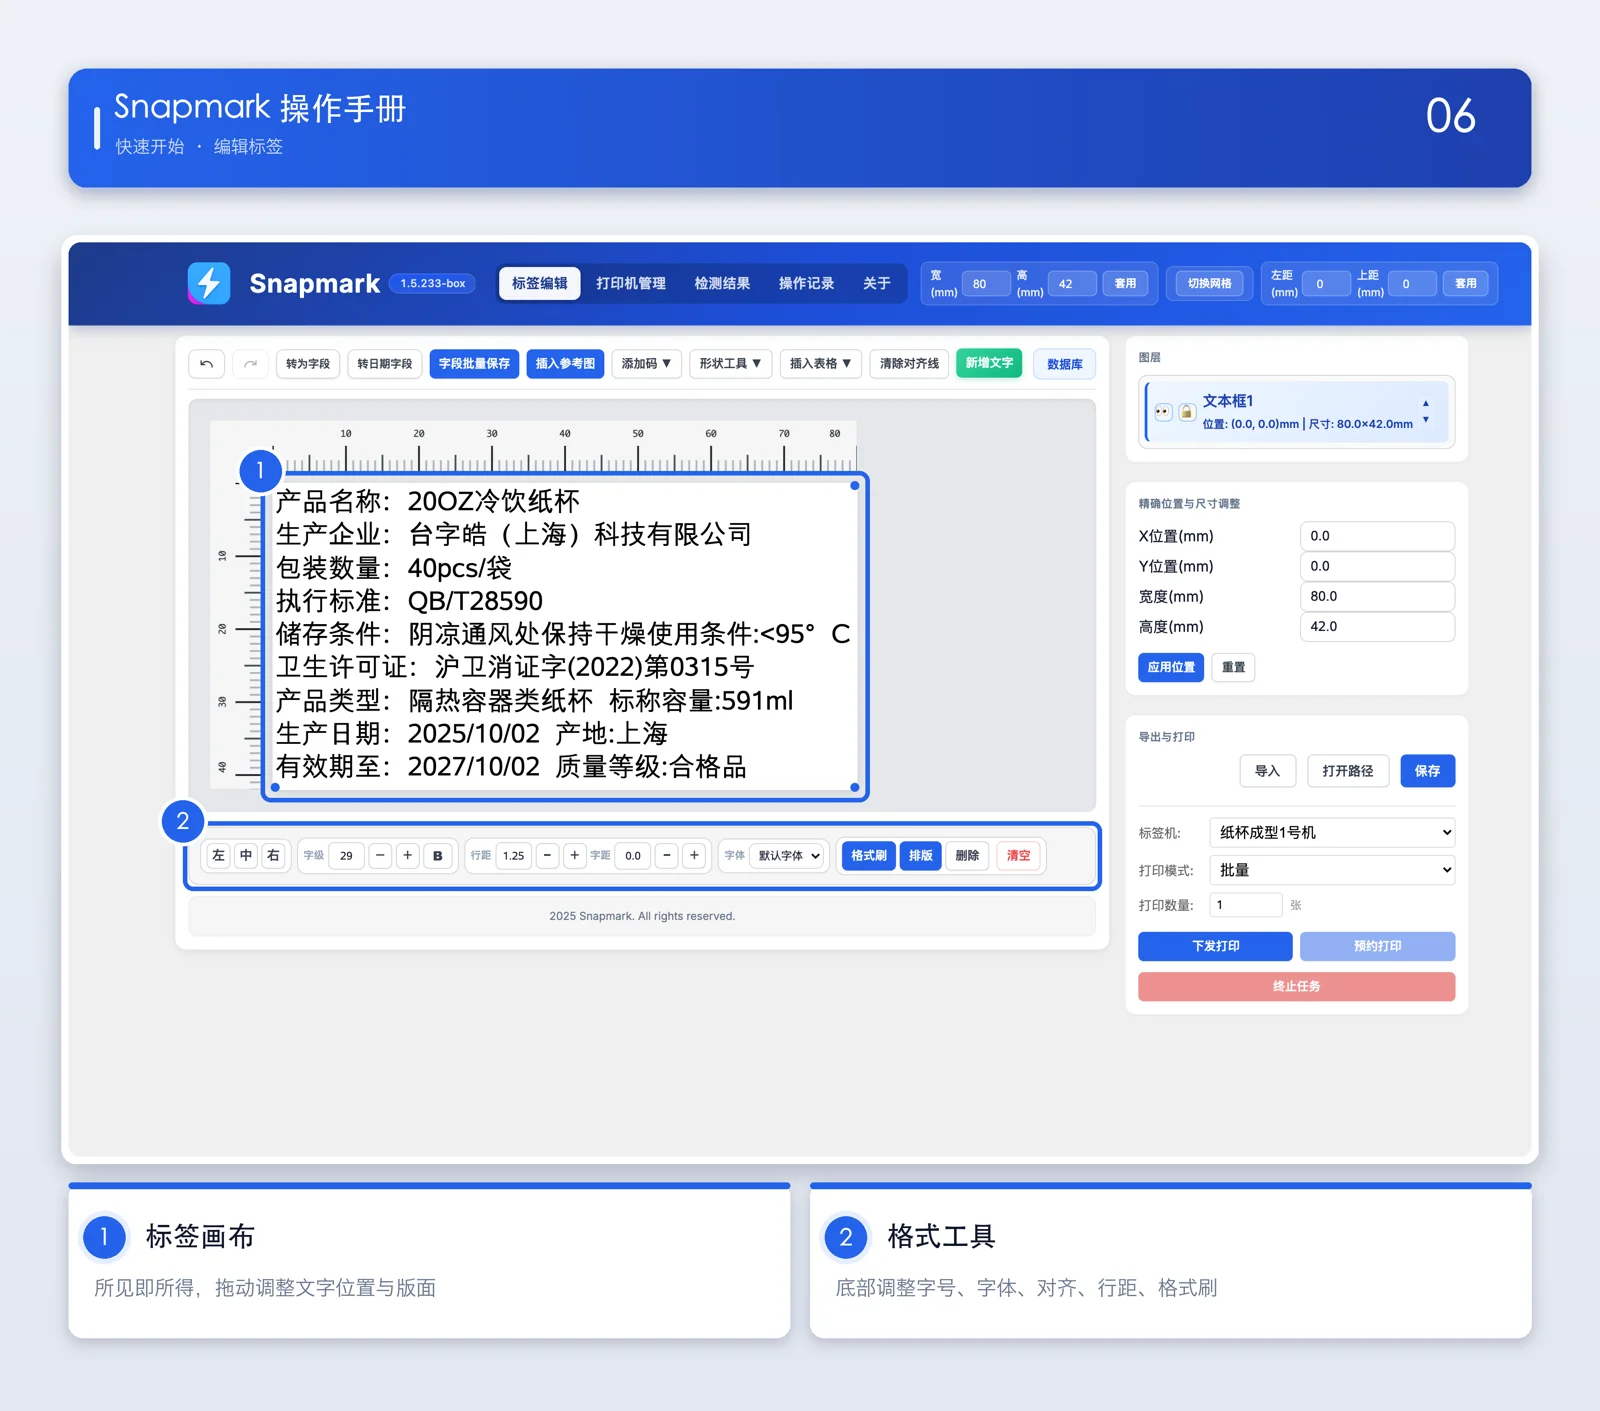Open the 关于 tab
Viewport: 1600px width, 1411px height.
coord(877,284)
